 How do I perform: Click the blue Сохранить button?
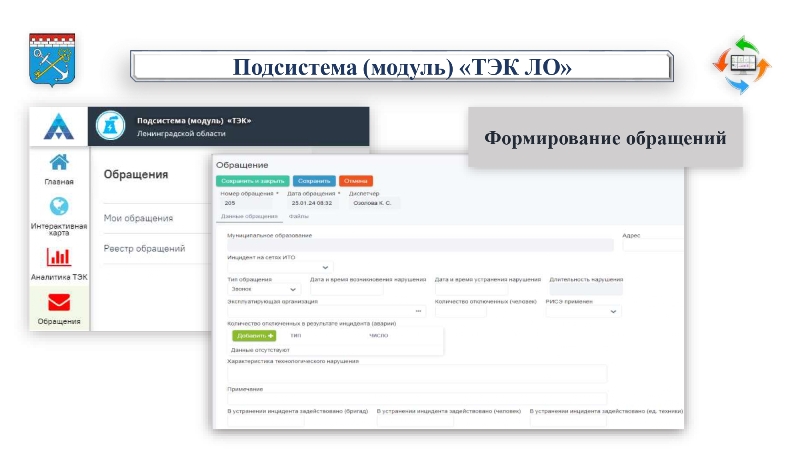(x=314, y=181)
